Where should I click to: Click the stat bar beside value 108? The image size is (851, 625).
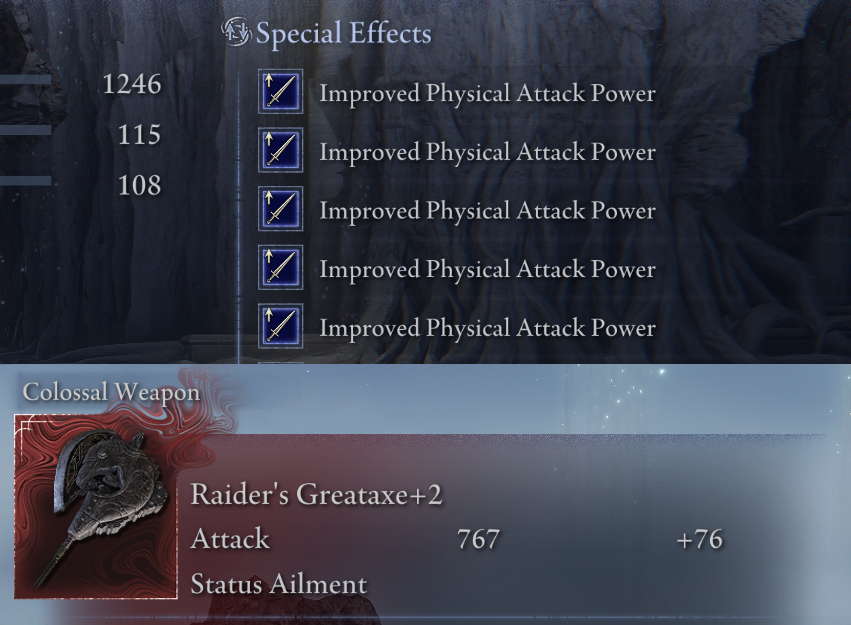coord(26,181)
